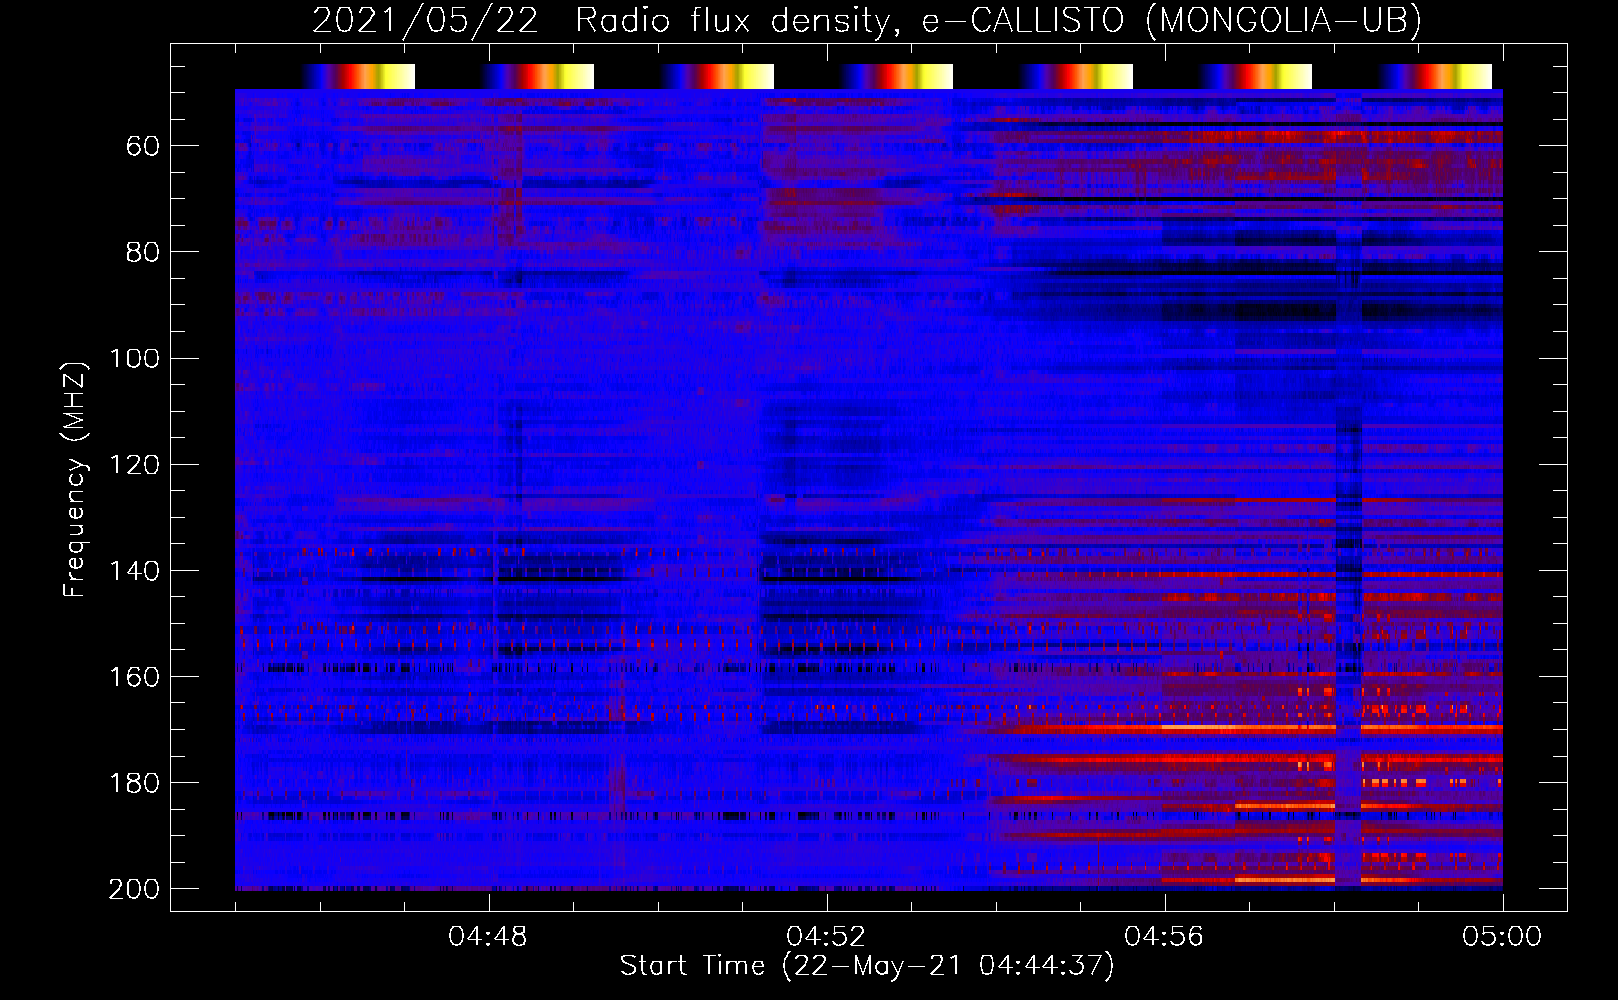
Task: Click the 'Start Time (22-May-21 04:44:37)' label
Action: (867, 966)
